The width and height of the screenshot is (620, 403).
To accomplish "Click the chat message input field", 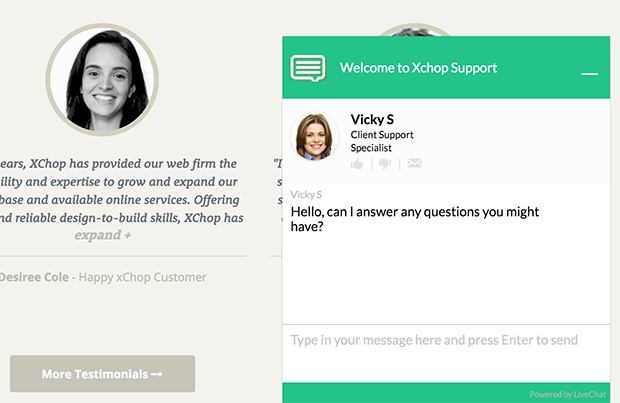I will [445, 341].
